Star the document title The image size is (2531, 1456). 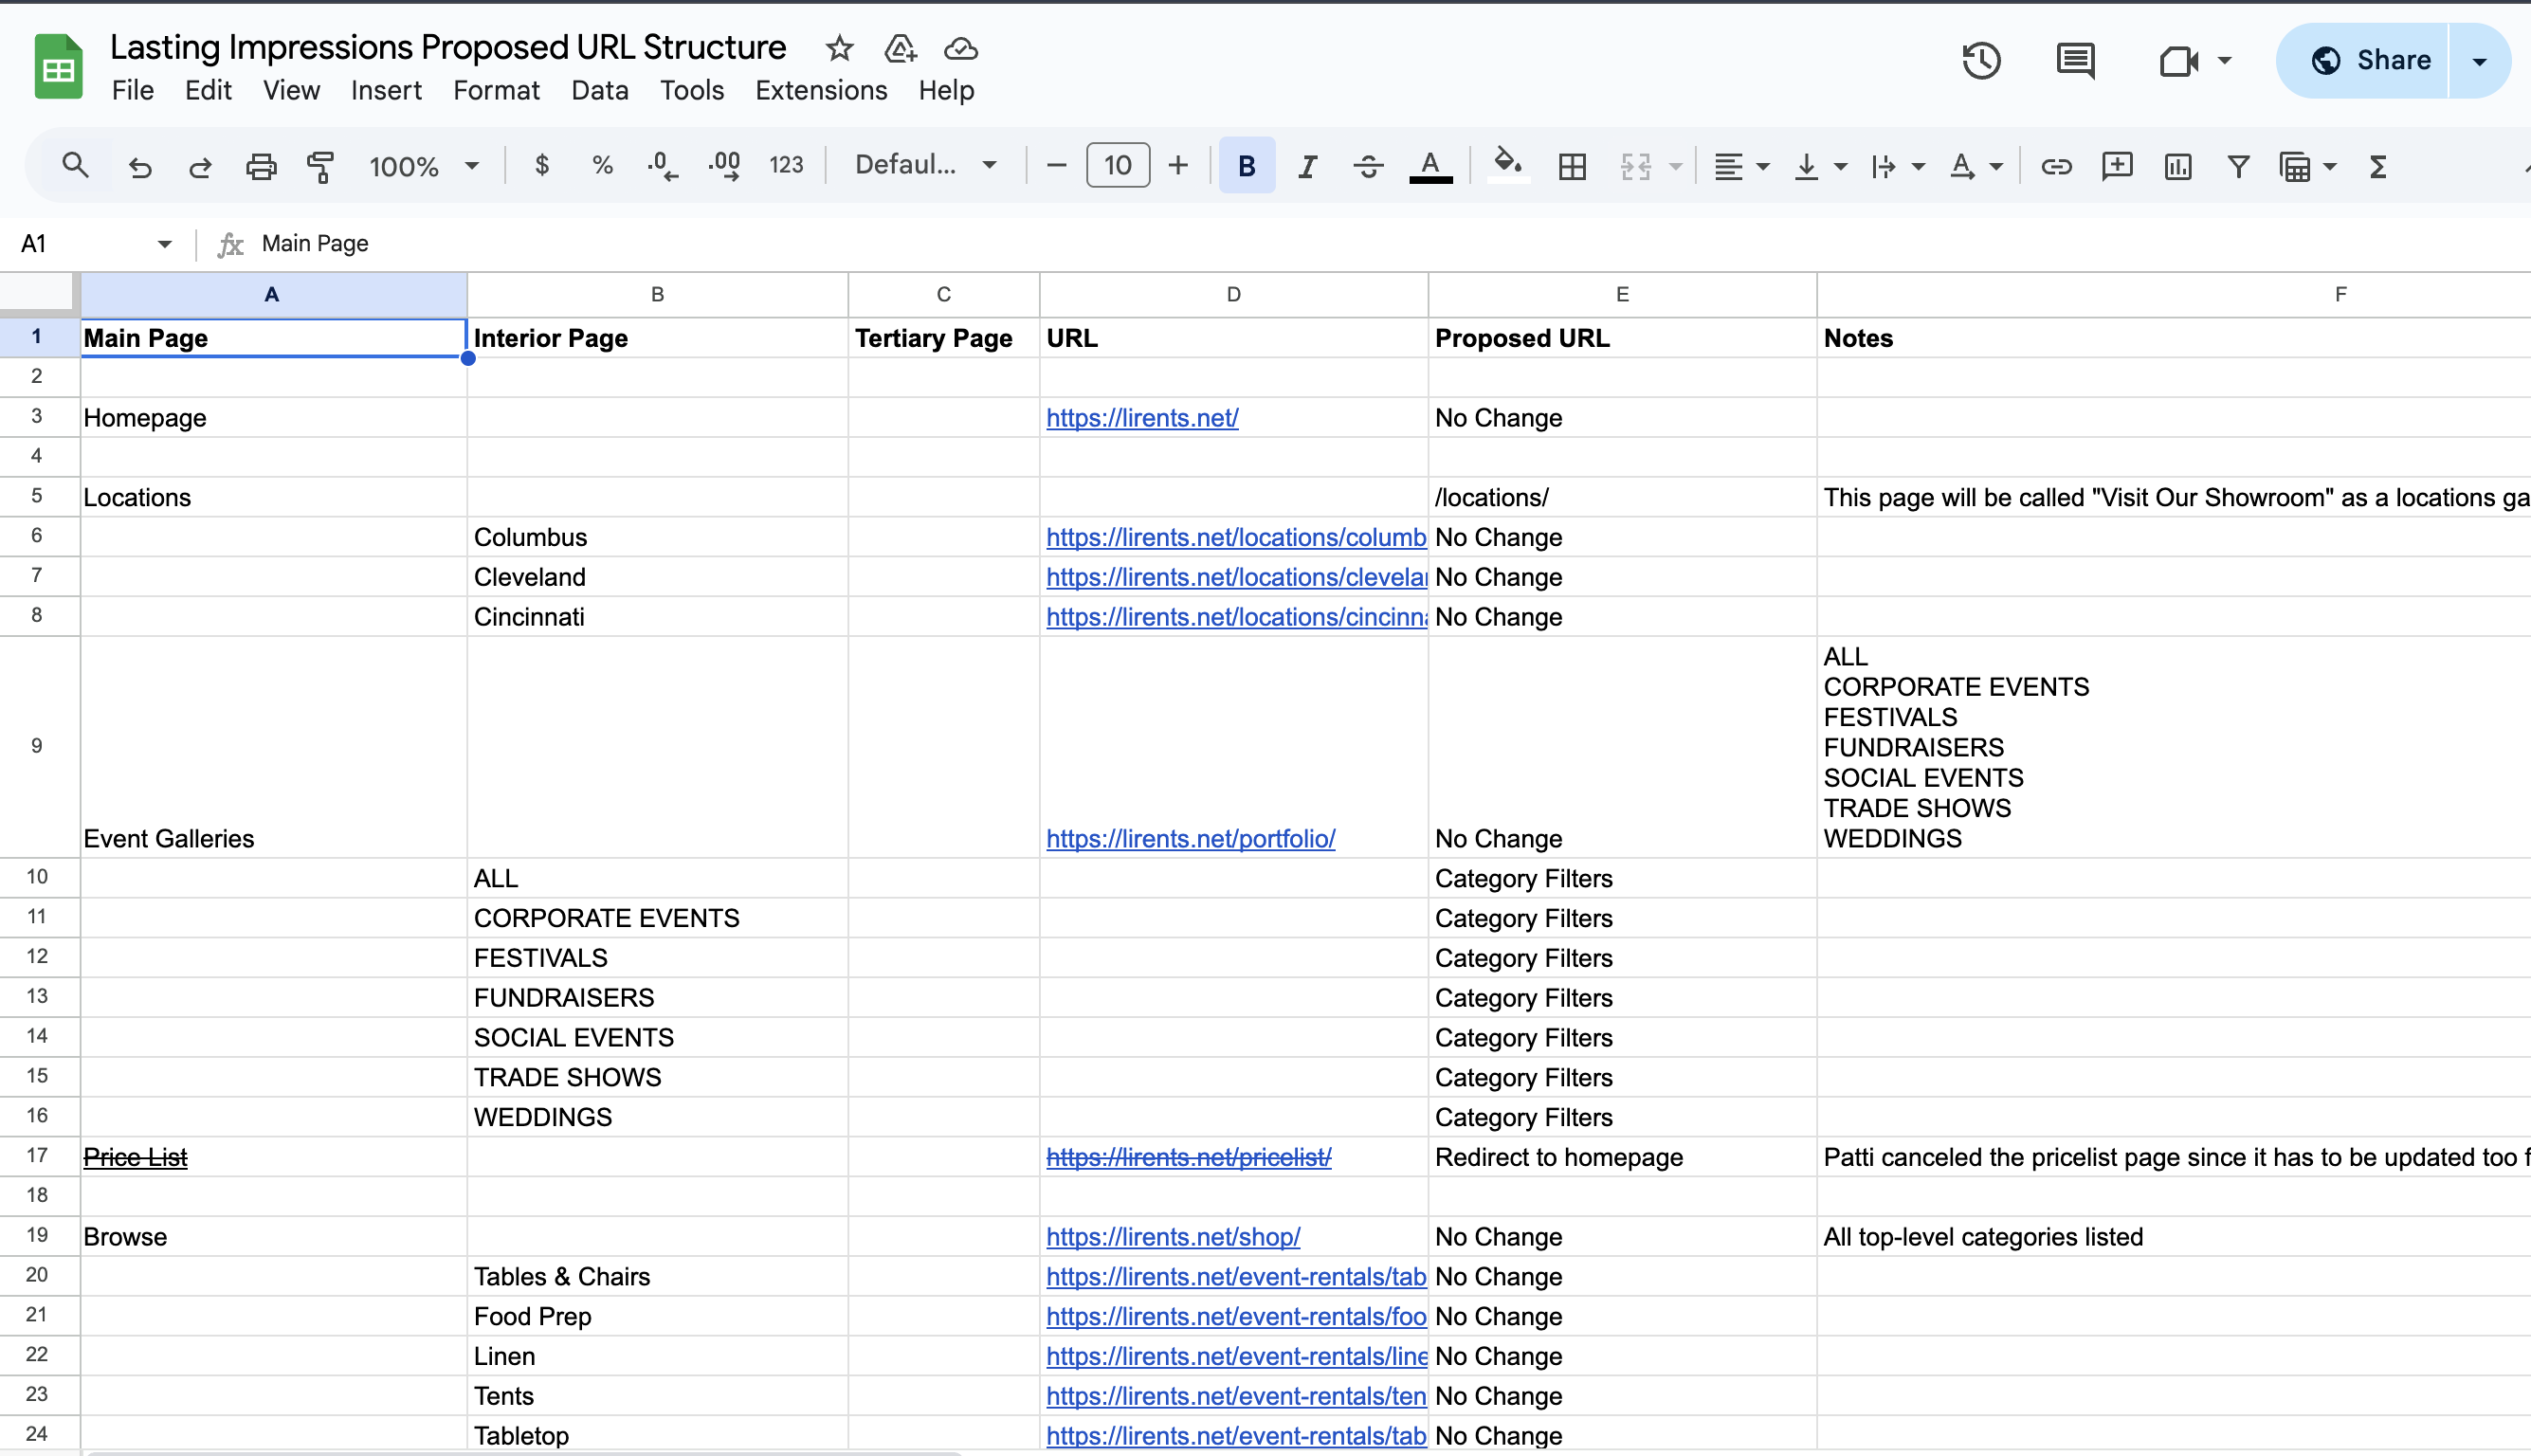(839, 48)
